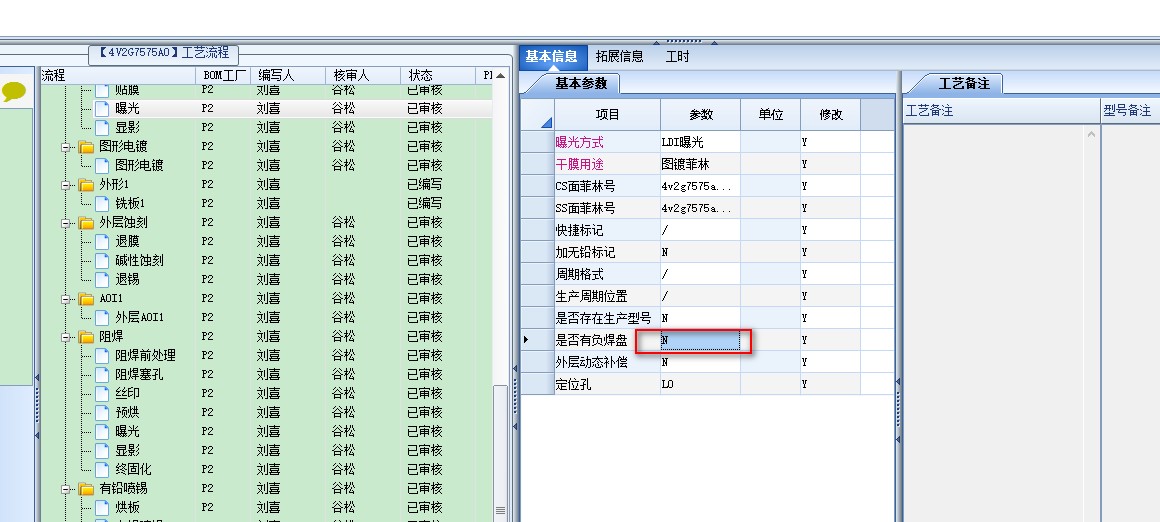This screenshot has height=522, width=1160.
Task: Click the 图镀菲林 parameter cell
Action: click(701, 164)
